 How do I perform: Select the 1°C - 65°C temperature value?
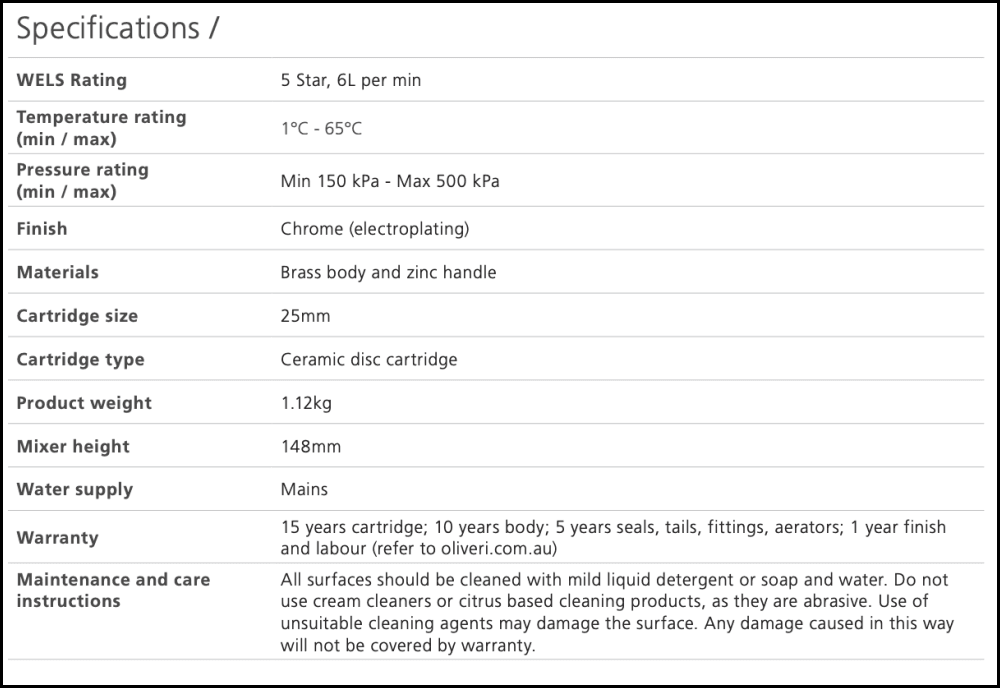tap(321, 129)
